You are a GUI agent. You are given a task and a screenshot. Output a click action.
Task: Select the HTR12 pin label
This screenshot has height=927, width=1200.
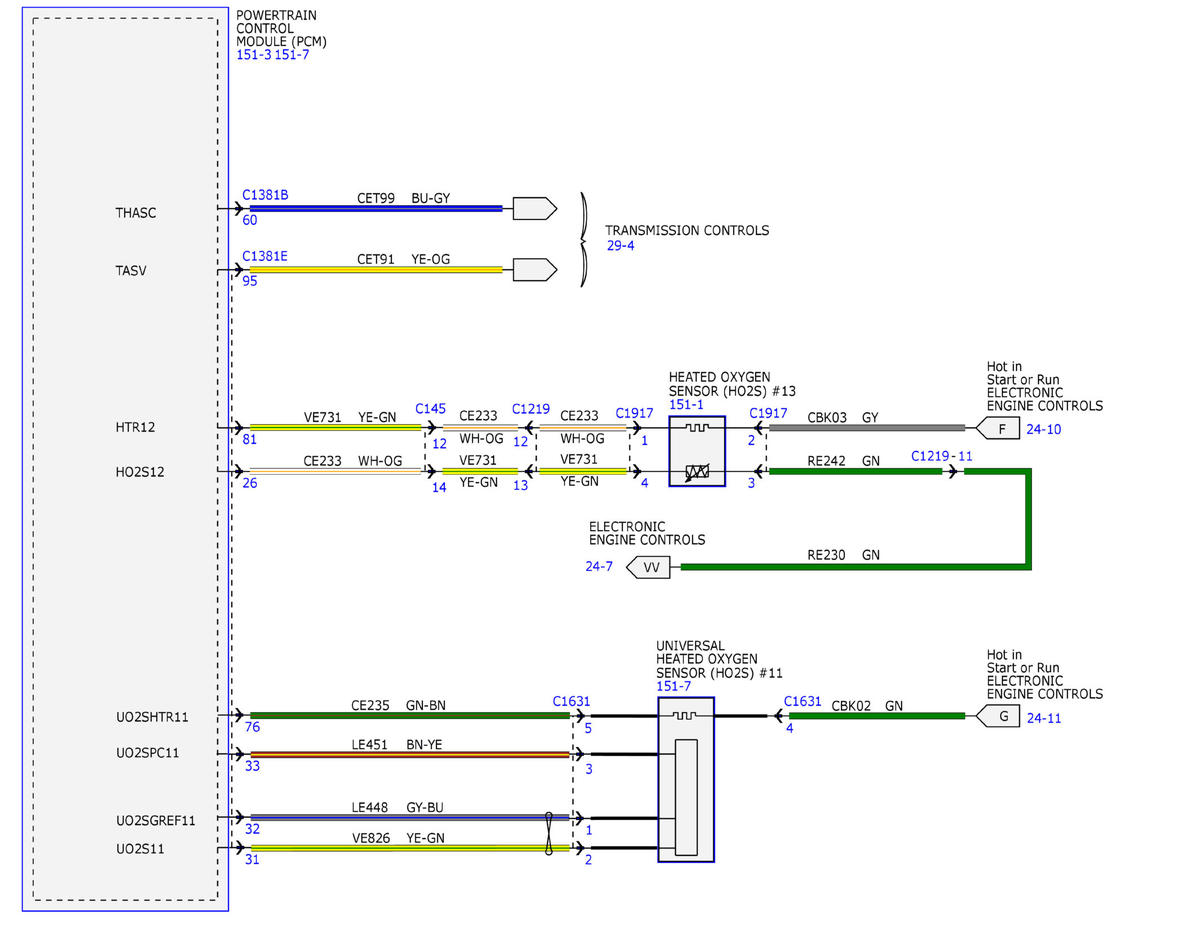tap(135, 428)
